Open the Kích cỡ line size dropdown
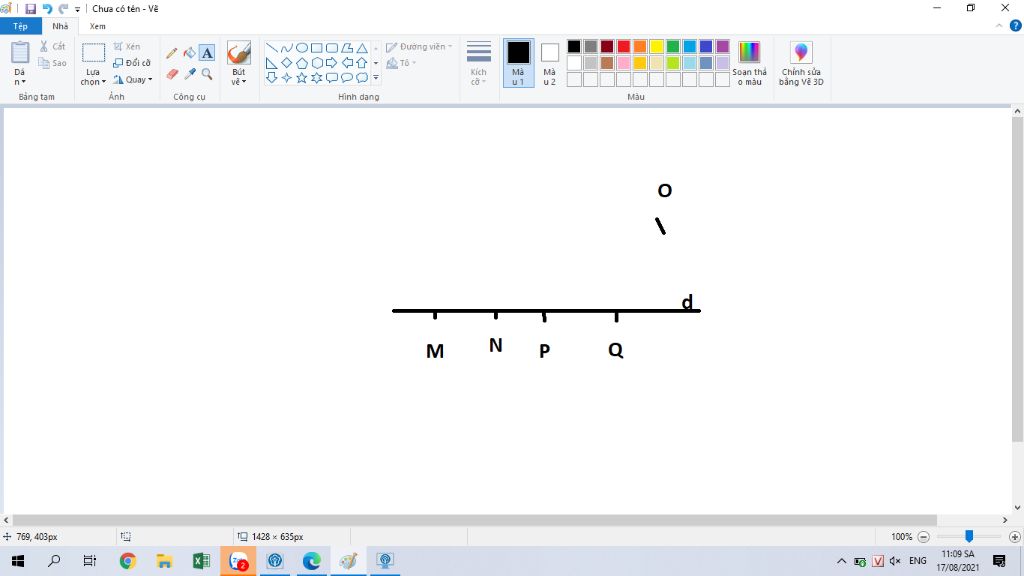This screenshot has width=1024, height=576. [x=479, y=63]
